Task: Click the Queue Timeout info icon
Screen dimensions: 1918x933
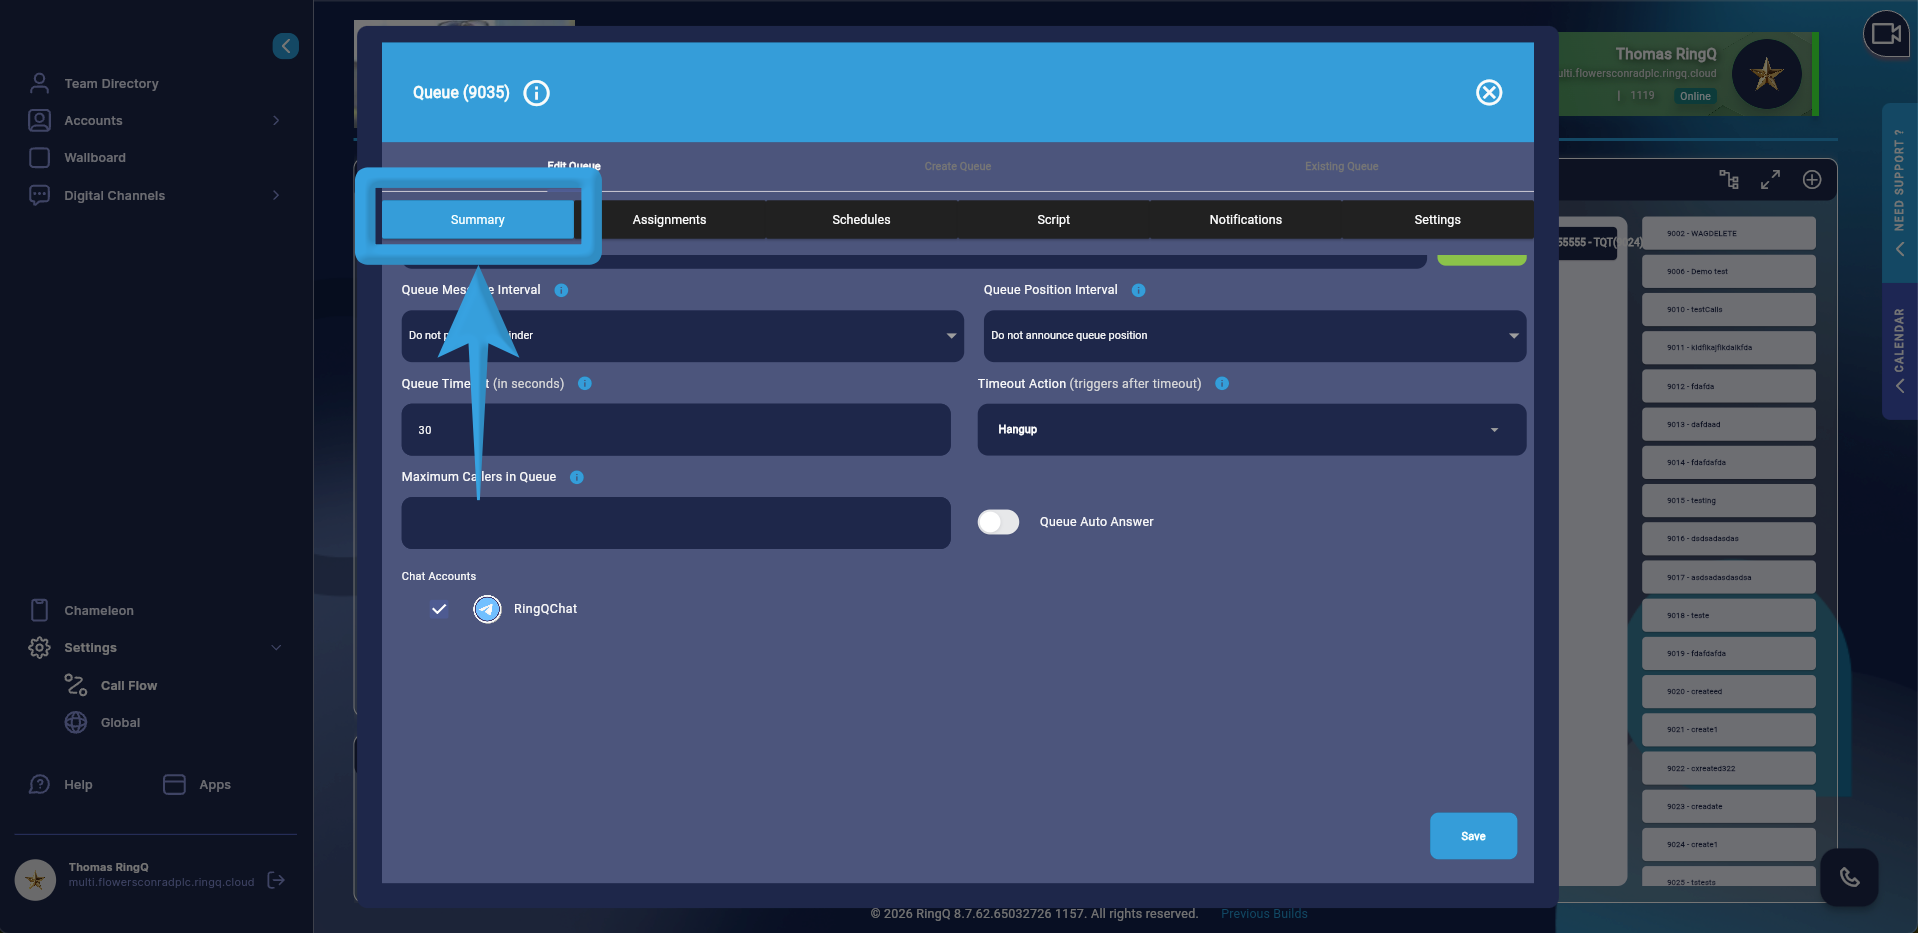Action: [x=585, y=384]
